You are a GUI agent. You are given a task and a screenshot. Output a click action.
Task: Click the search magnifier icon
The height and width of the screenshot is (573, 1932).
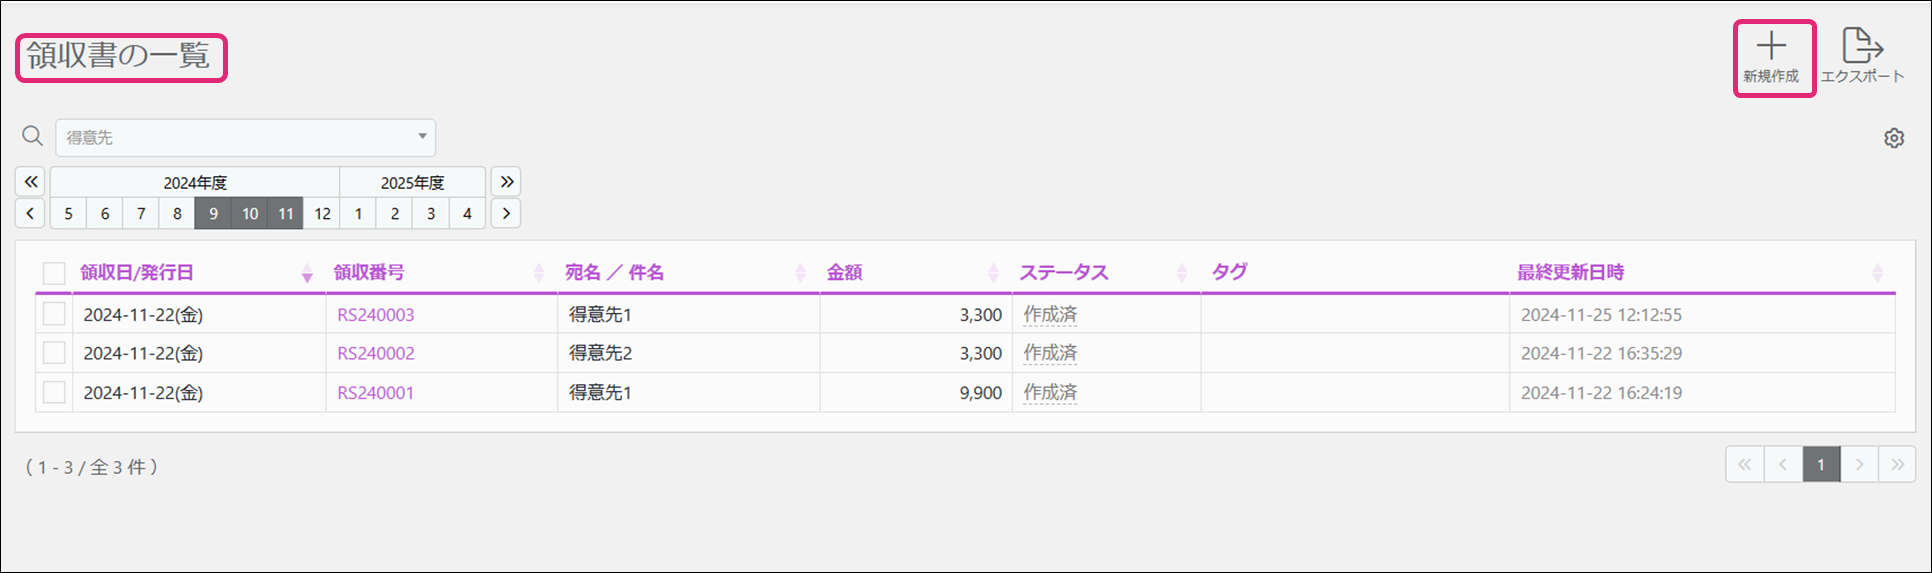33,136
